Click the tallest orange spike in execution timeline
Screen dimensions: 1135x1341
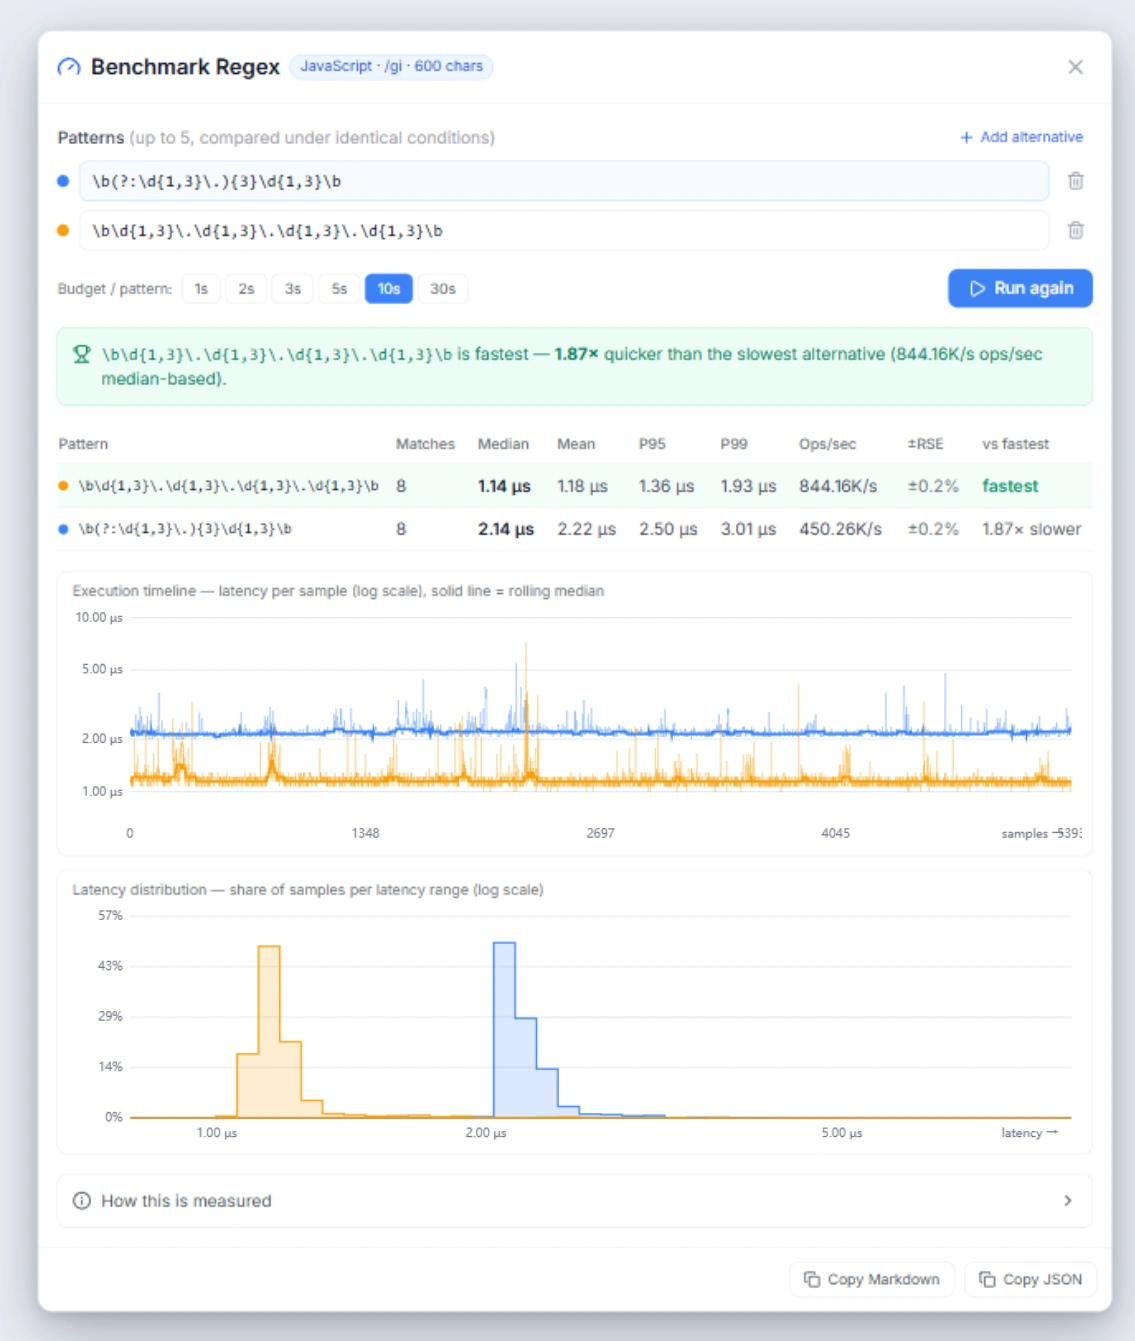click(x=526, y=710)
